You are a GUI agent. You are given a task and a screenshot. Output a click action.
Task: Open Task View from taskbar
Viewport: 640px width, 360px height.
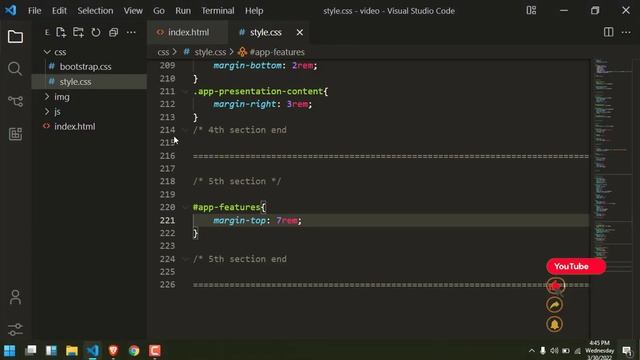31,351
